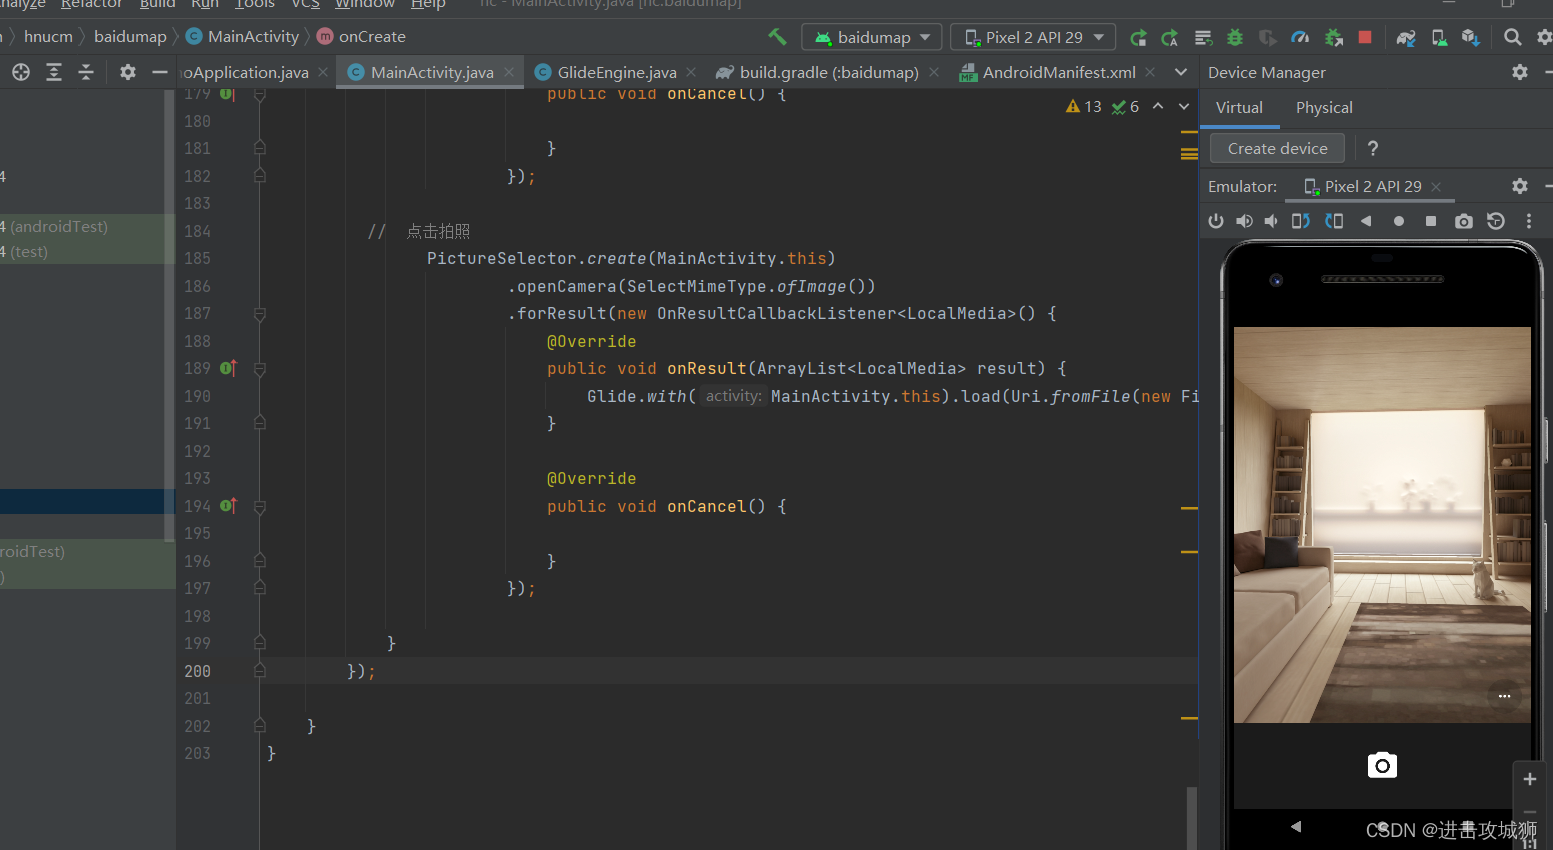Stop the running app with red square
This screenshot has height=850, width=1553.
[1365, 37]
